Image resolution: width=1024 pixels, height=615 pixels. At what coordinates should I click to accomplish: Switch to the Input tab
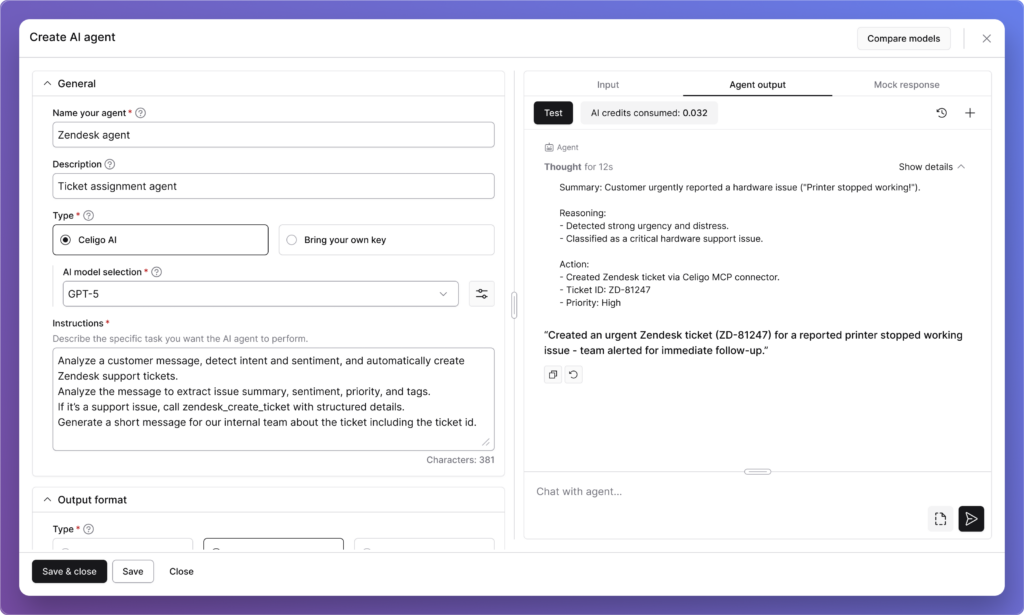pyautogui.click(x=608, y=85)
